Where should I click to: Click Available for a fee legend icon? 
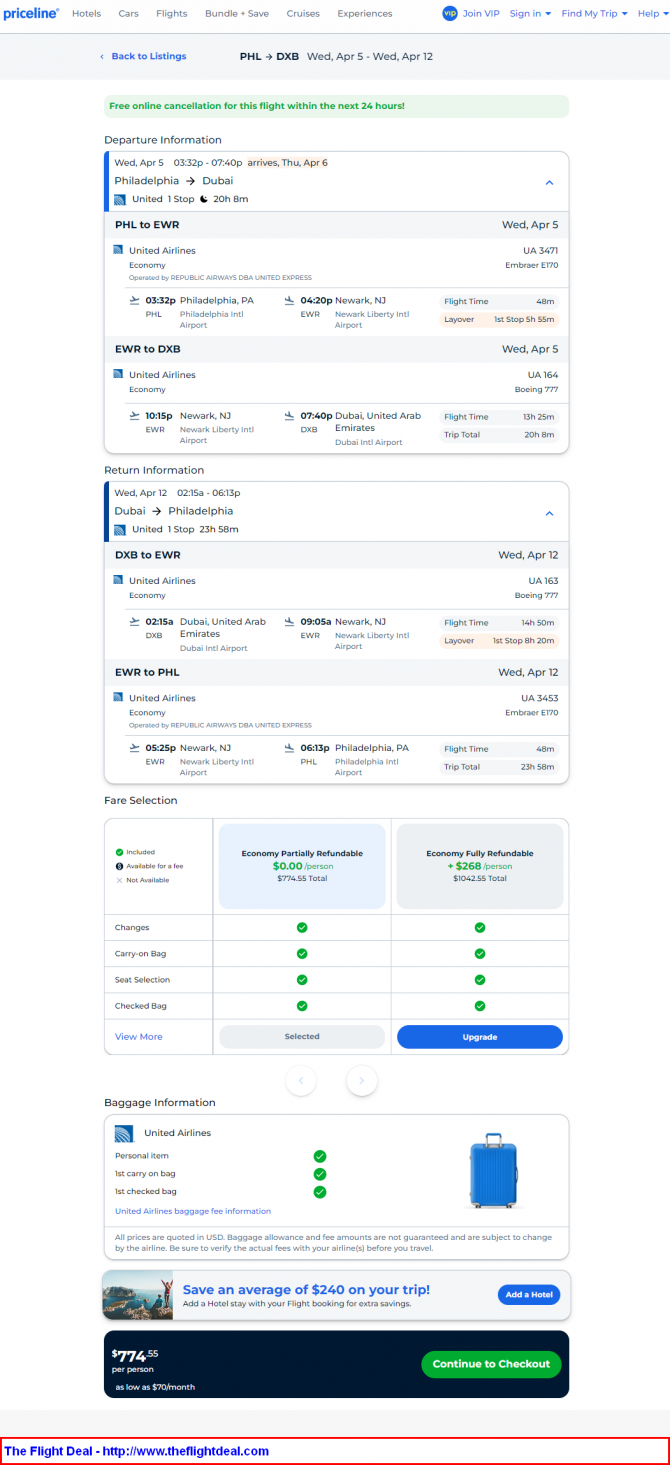click(119, 866)
